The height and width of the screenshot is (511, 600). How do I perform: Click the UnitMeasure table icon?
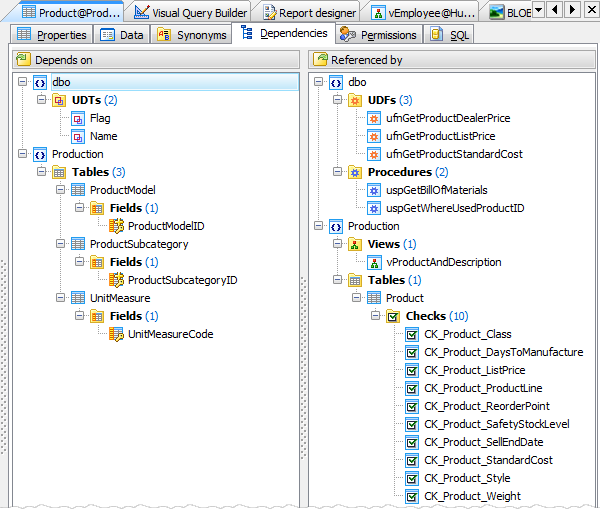[78, 298]
